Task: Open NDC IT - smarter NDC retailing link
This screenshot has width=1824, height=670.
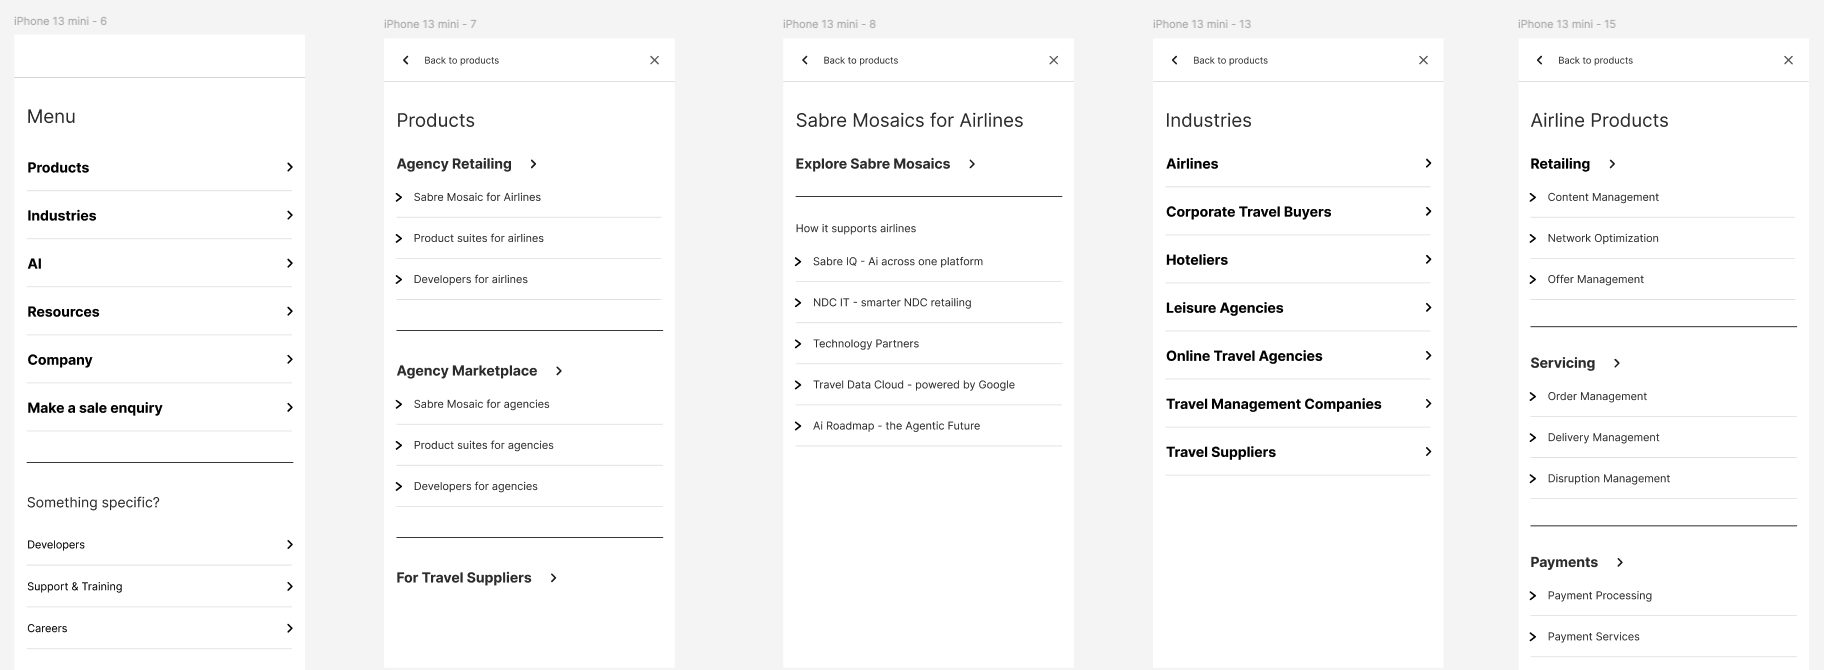Action: coord(892,302)
